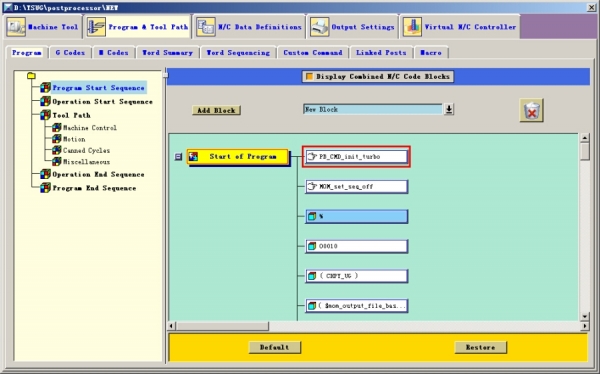The height and width of the screenshot is (374, 600).
Task: Select the Tool Path tree node
Action: (71, 115)
